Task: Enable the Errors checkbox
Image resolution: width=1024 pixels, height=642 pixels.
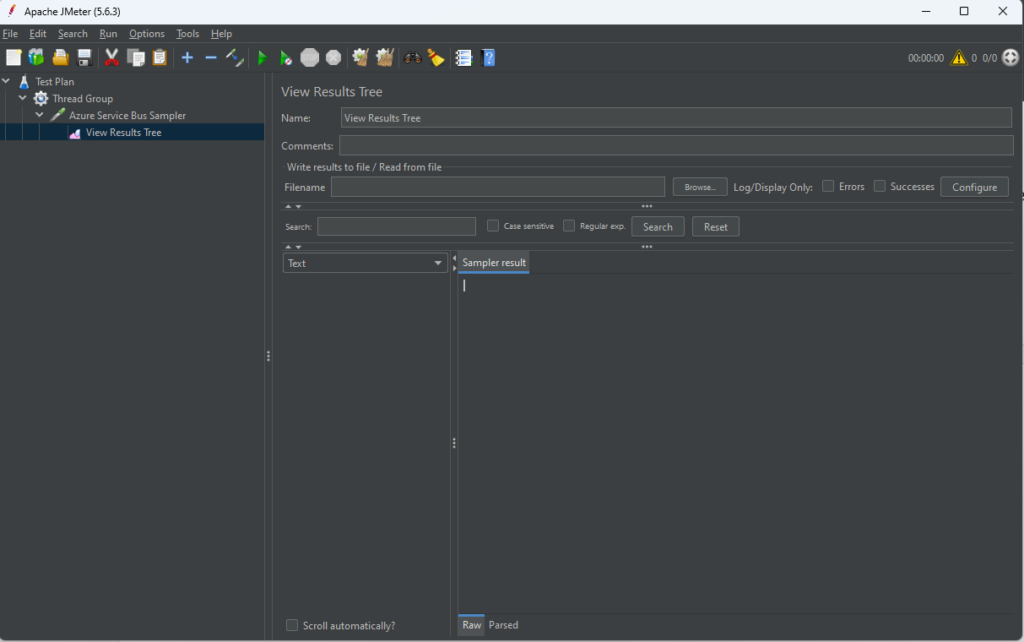Action: point(828,186)
